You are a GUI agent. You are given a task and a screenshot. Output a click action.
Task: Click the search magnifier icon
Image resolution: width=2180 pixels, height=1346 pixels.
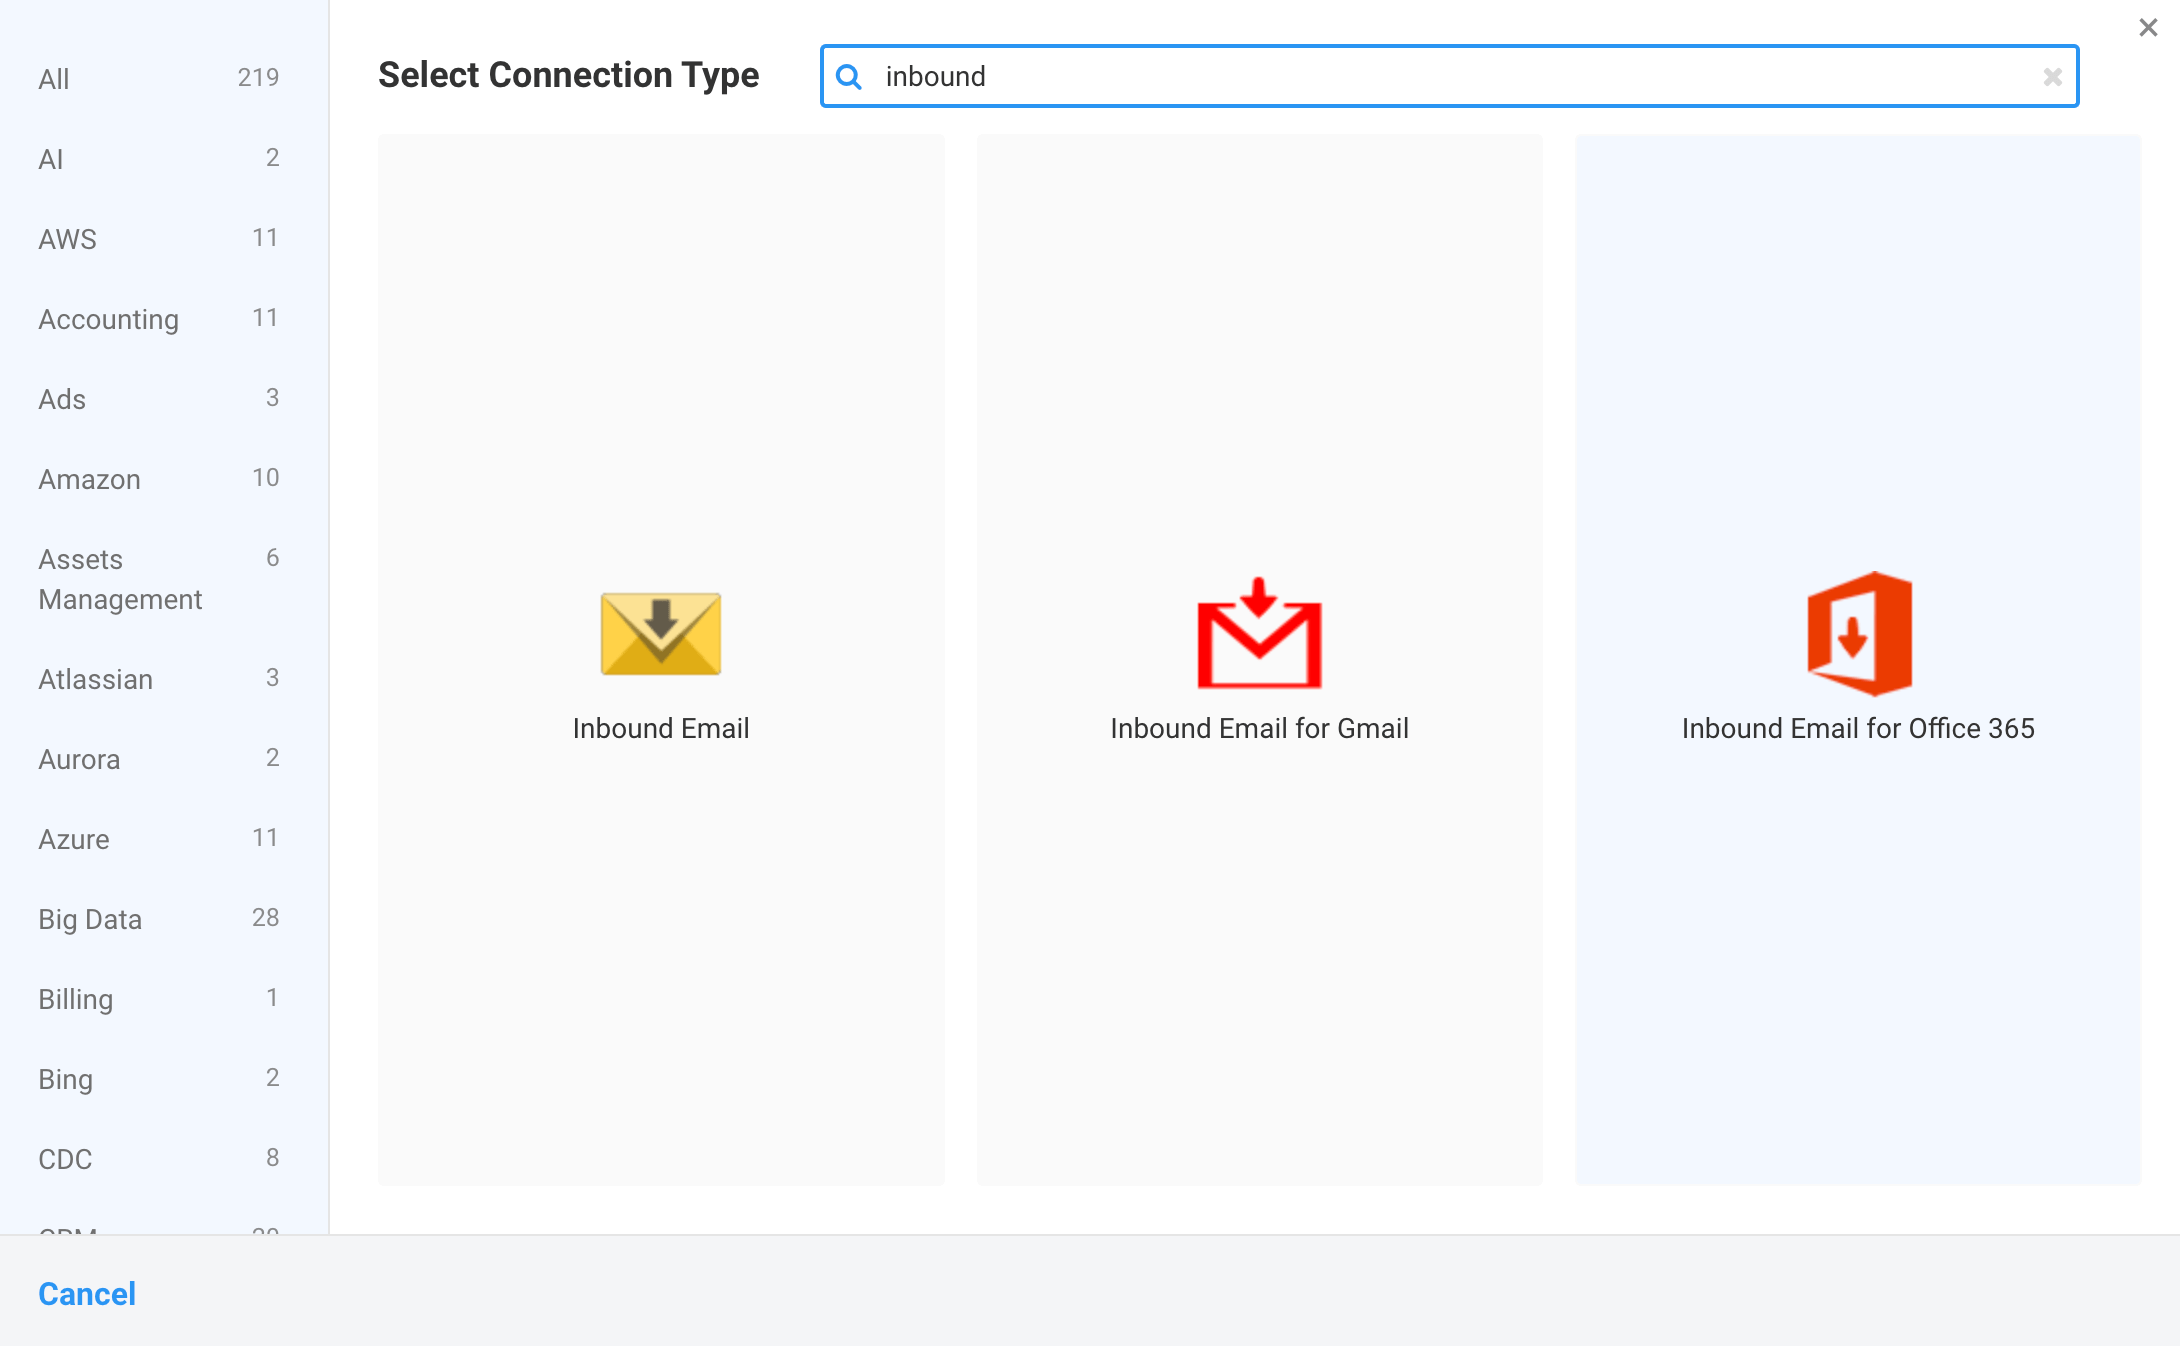point(849,76)
